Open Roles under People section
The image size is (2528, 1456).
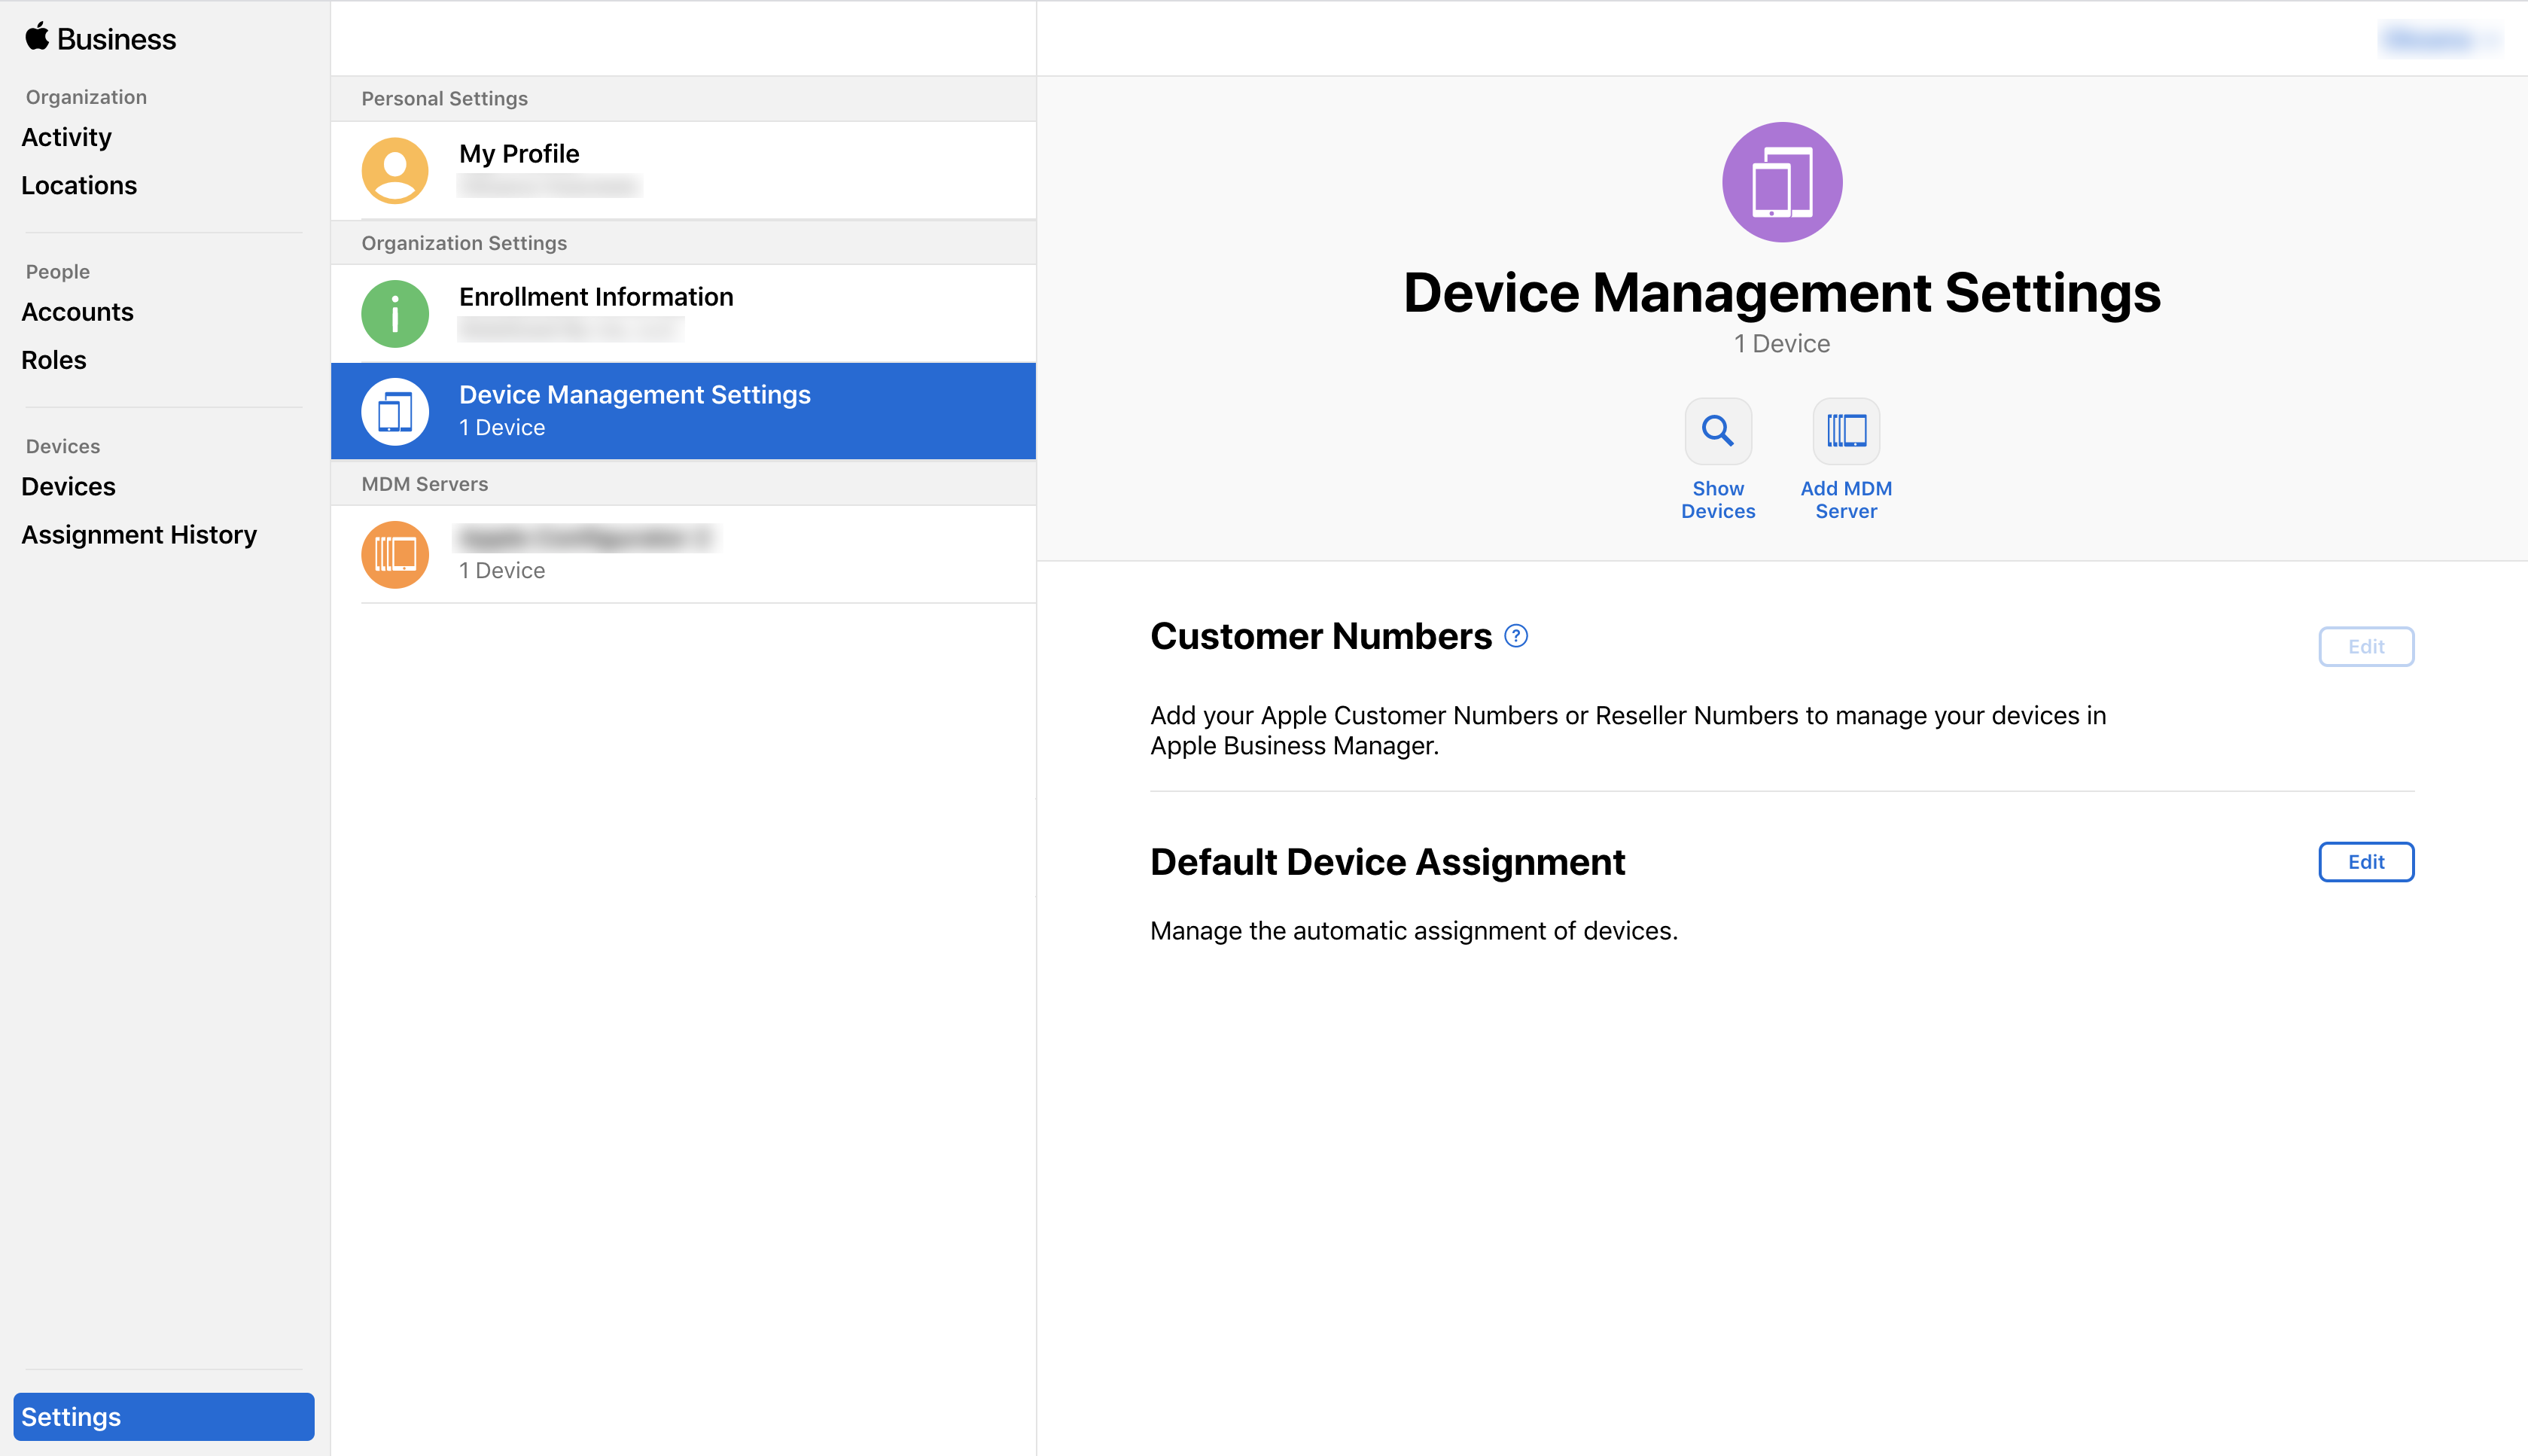[52, 359]
